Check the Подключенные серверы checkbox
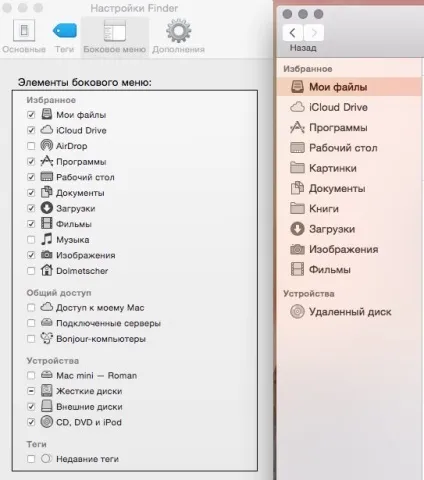The height and width of the screenshot is (480, 424). click(x=31, y=323)
